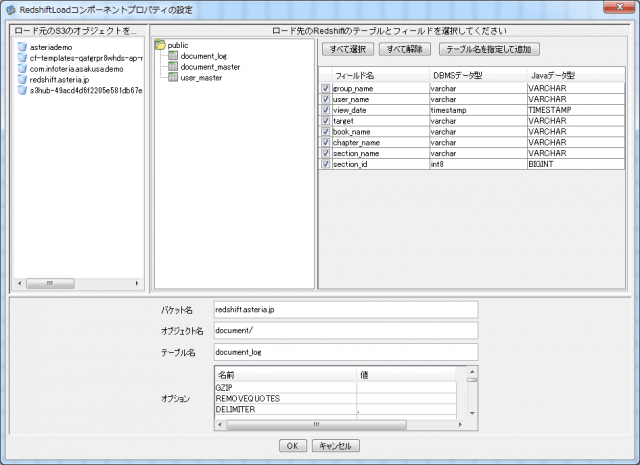Click options table scroll down arrow
Viewport: 640px width, 465px height.
(472, 413)
